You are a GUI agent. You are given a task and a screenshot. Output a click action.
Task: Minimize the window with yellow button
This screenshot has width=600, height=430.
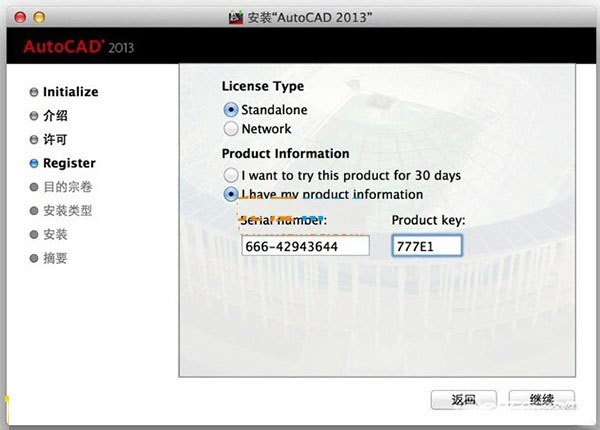39,17
